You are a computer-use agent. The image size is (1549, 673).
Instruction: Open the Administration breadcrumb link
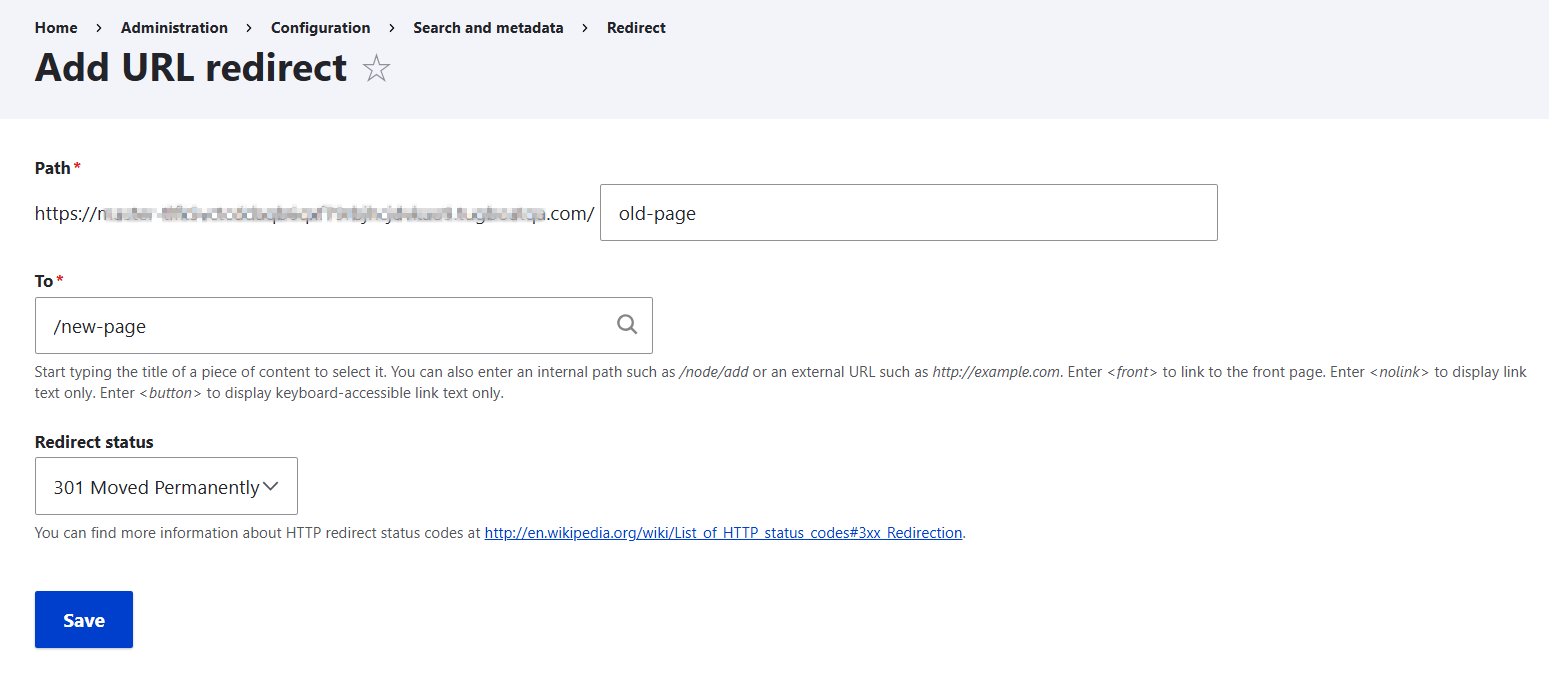coord(173,27)
